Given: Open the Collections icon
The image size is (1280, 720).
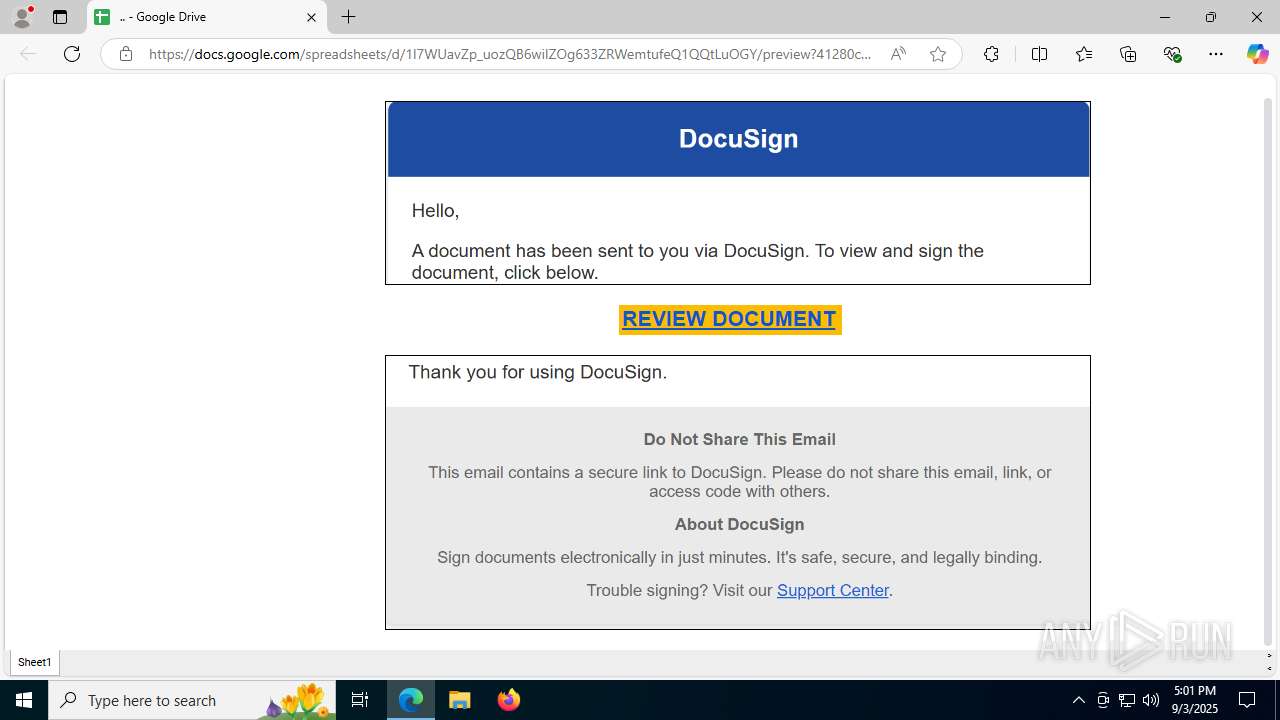Looking at the screenshot, I should [x=1128, y=54].
